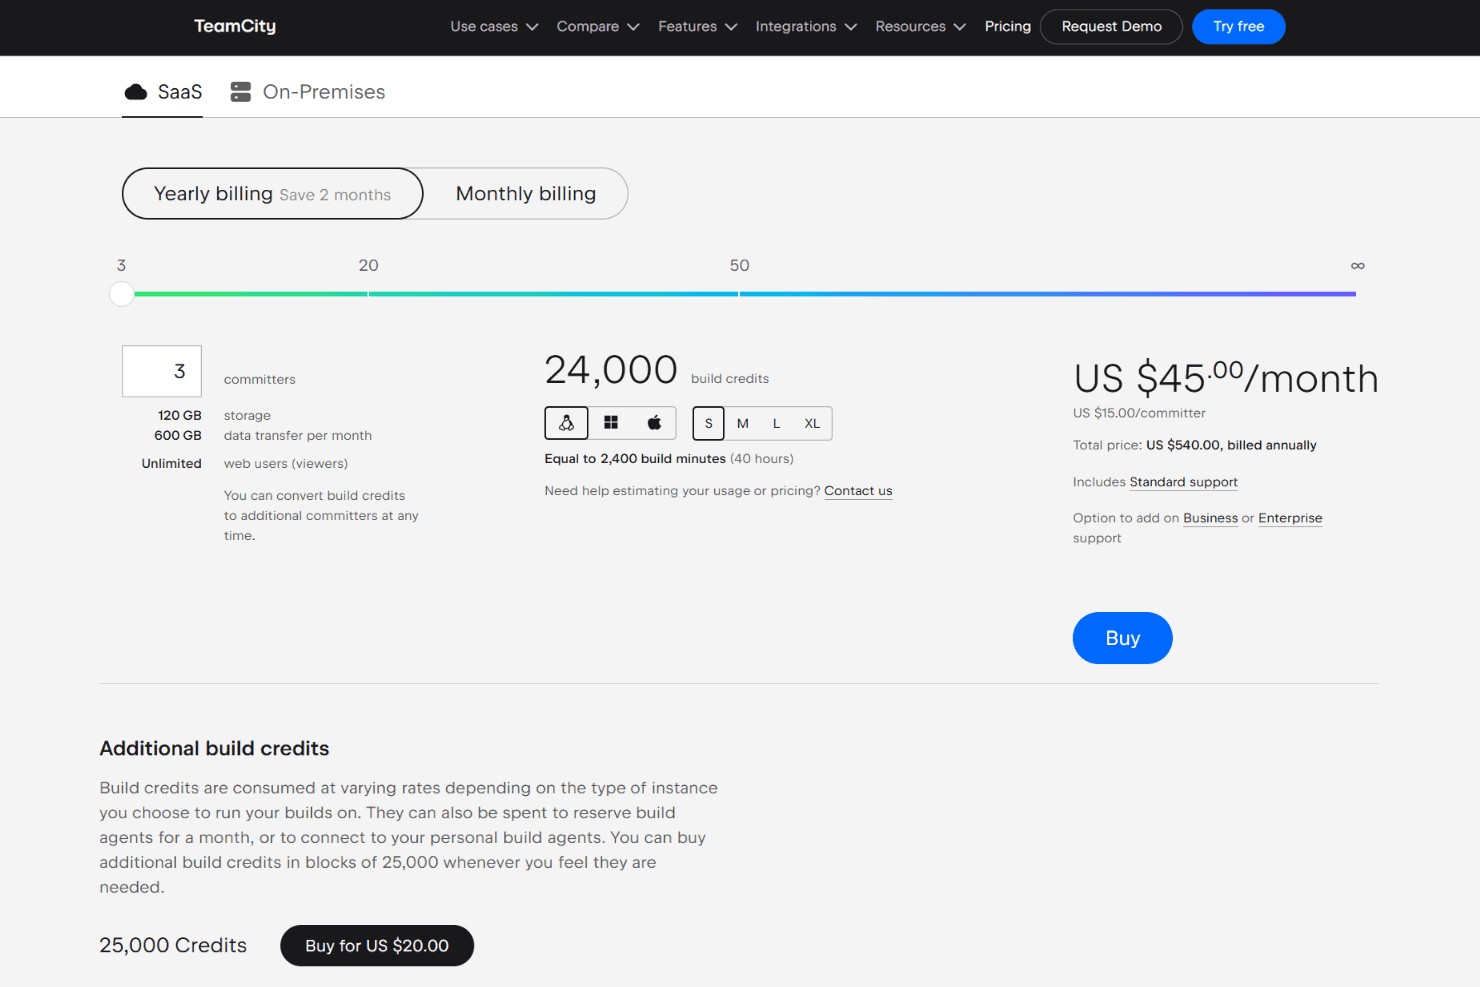The height and width of the screenshot is (987, 1480).
Task: Choose instance size XL
Action: 812,423
